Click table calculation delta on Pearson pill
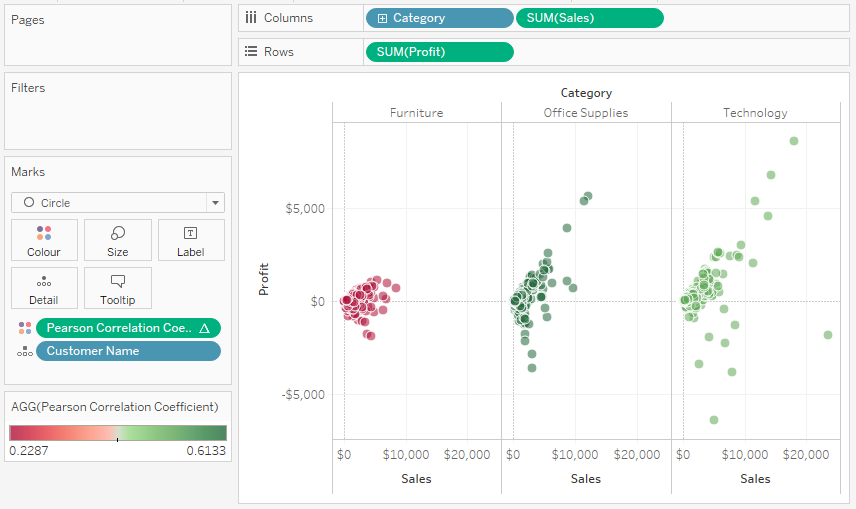856x509 pixels. 205,328
